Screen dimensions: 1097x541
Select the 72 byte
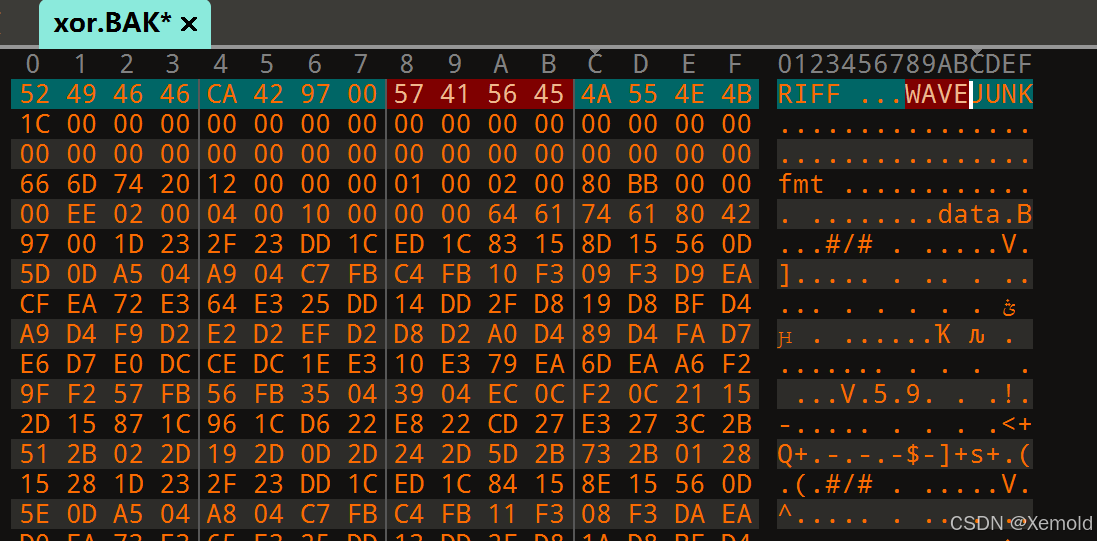[127, 304]
